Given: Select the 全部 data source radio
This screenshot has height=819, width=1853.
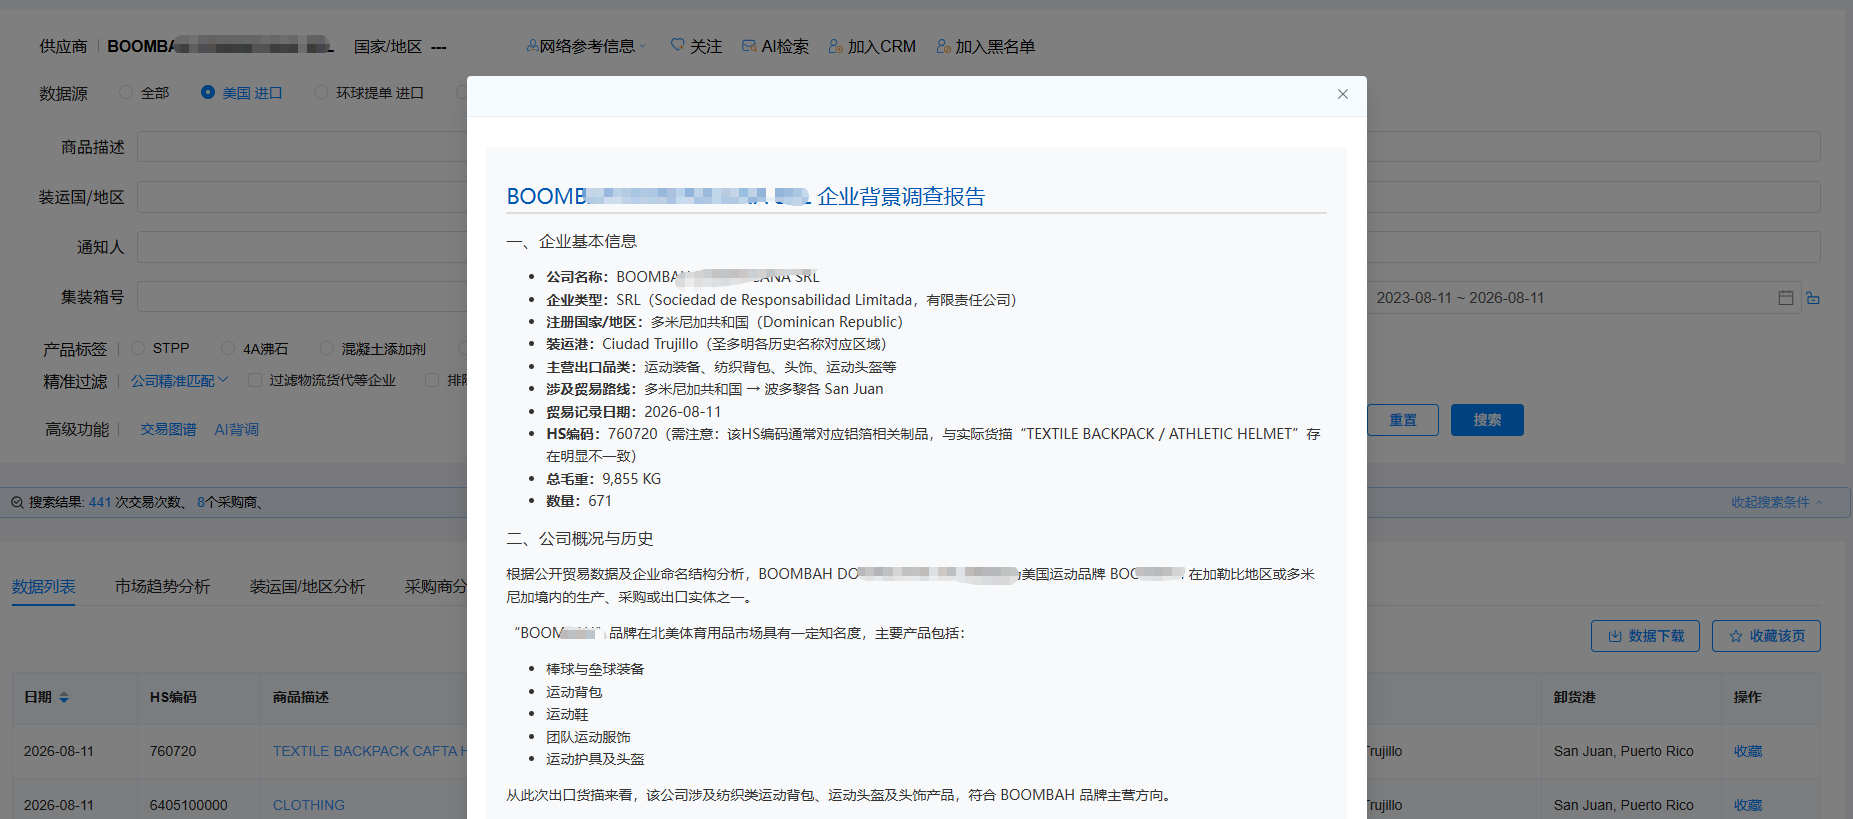Looking at the screenshot, I should coord(126,93).
